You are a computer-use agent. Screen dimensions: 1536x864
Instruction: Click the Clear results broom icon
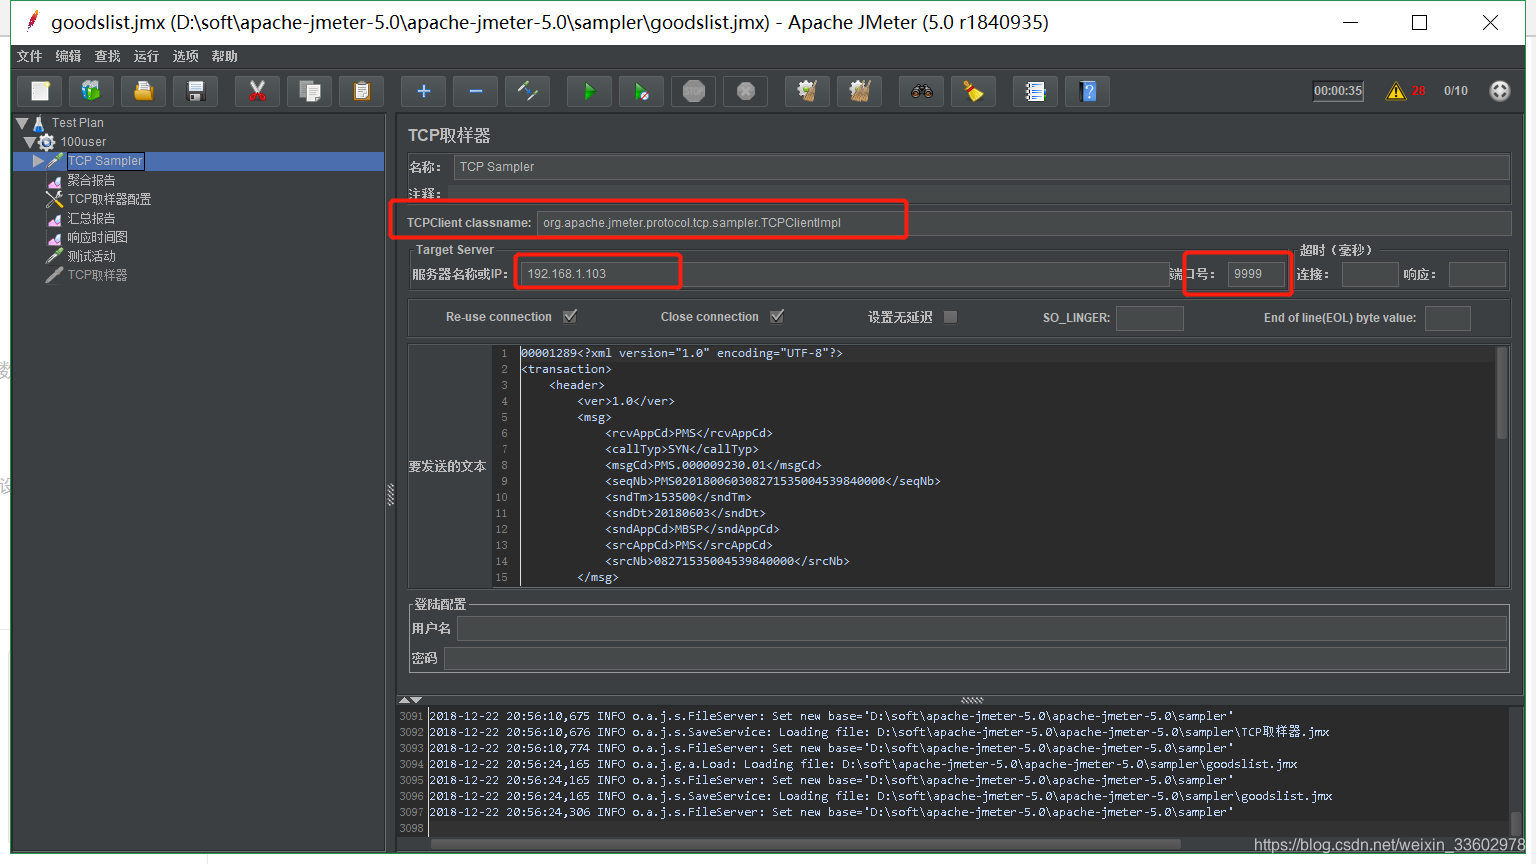[x=807, y=91]
